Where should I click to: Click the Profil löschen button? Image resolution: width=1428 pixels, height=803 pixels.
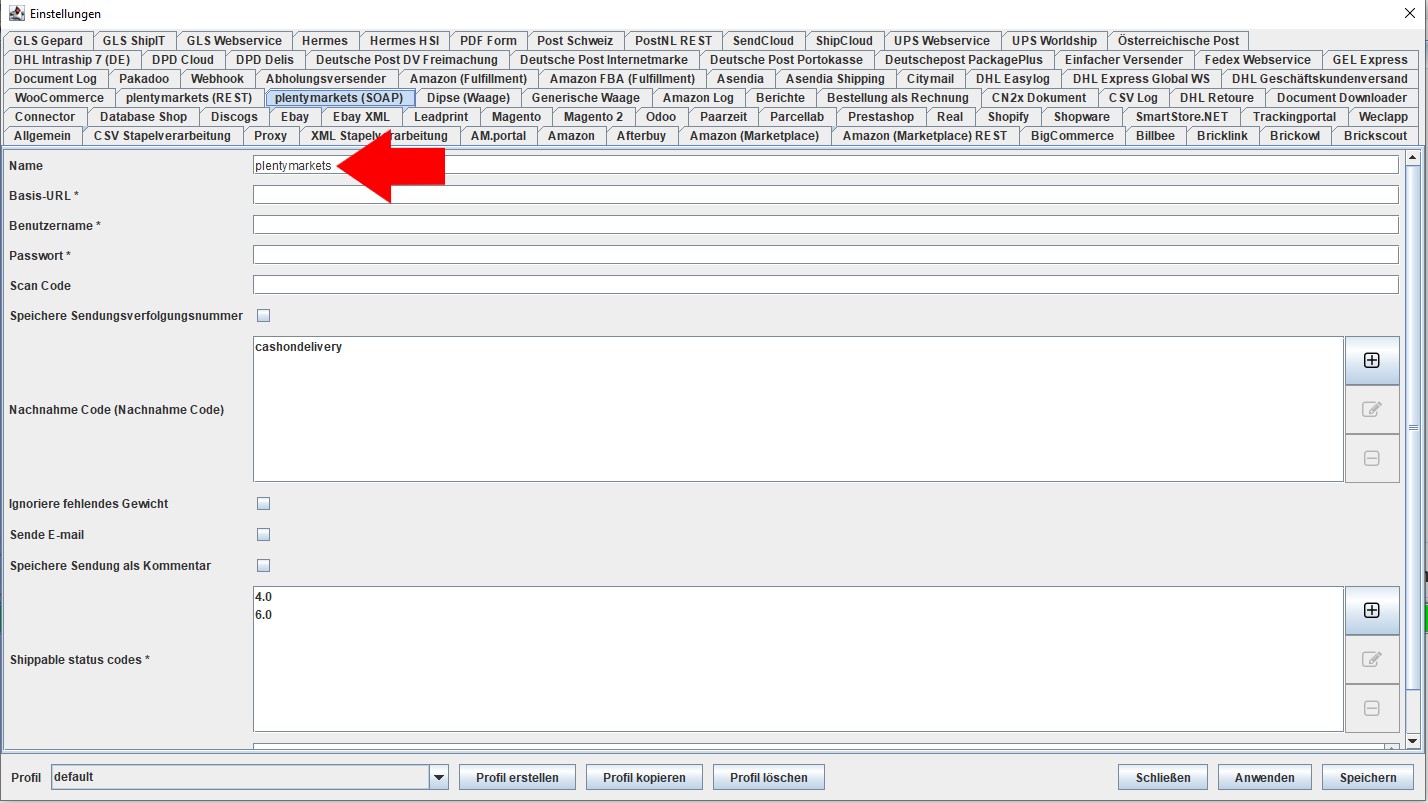(x=771, y=777)
